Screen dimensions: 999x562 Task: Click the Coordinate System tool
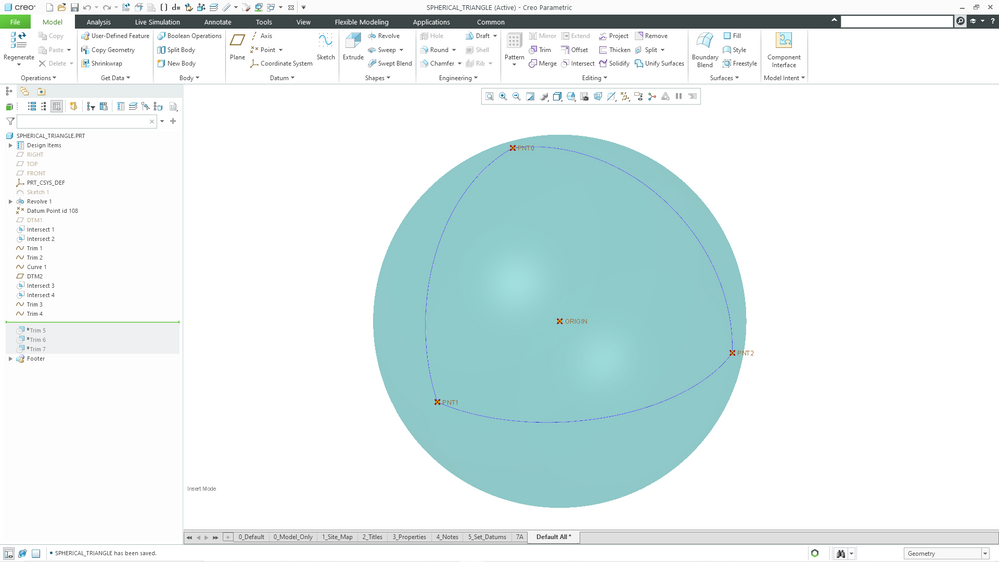[281, 64]
